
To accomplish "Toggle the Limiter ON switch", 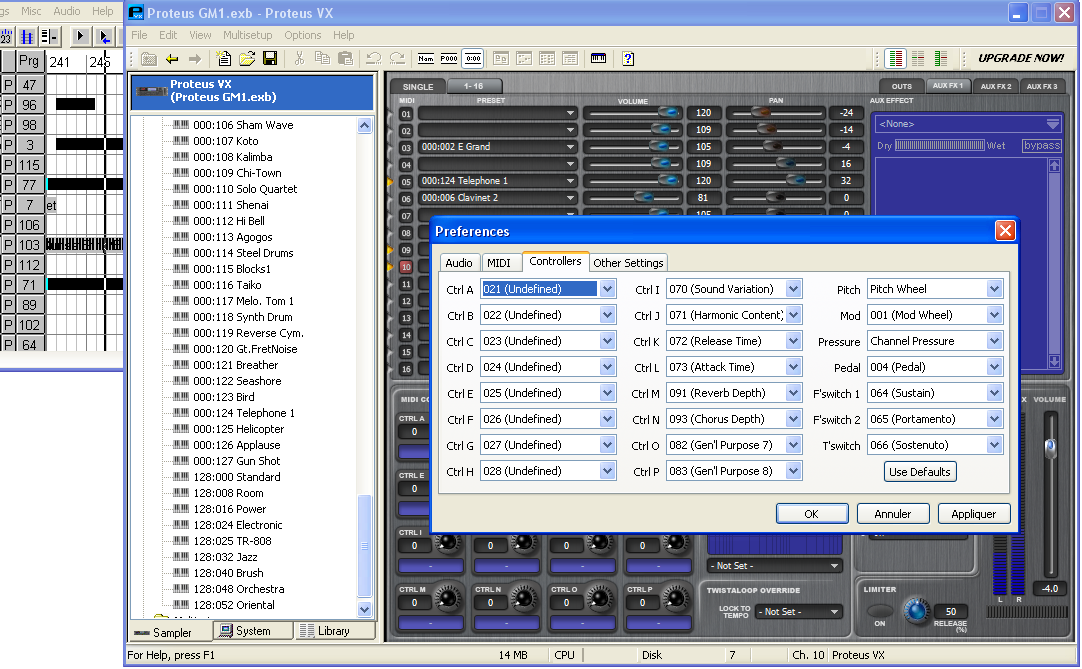I will pyautogui.click(x=880, y=611).
